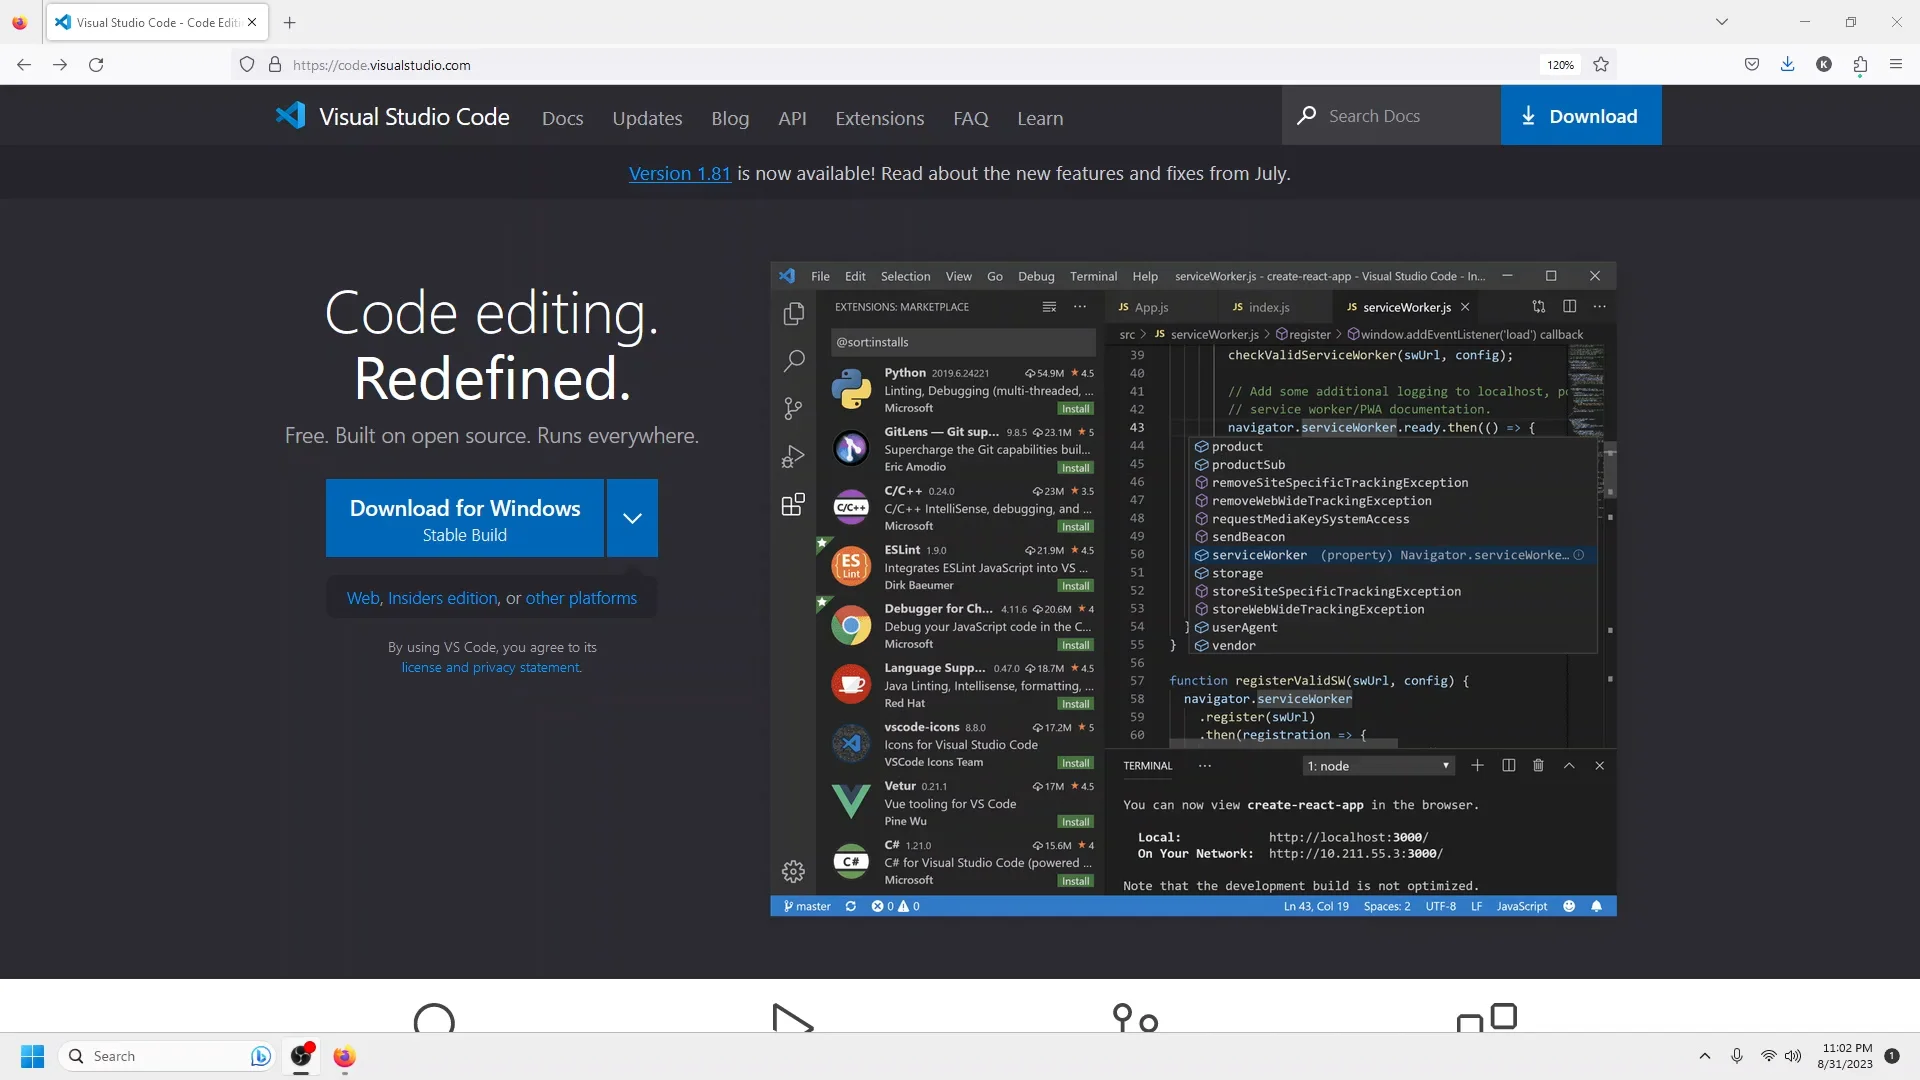
Task: Toggle the terminal panel maximize chevron
Action: click(1569, 765)
